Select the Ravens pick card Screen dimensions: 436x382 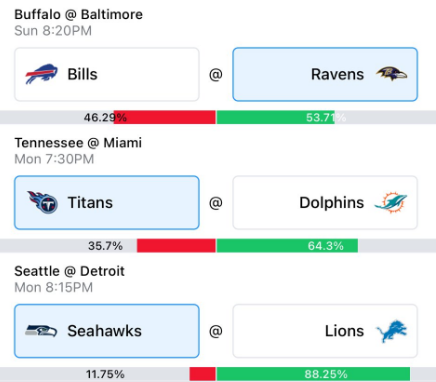click(x=325, y=74)
